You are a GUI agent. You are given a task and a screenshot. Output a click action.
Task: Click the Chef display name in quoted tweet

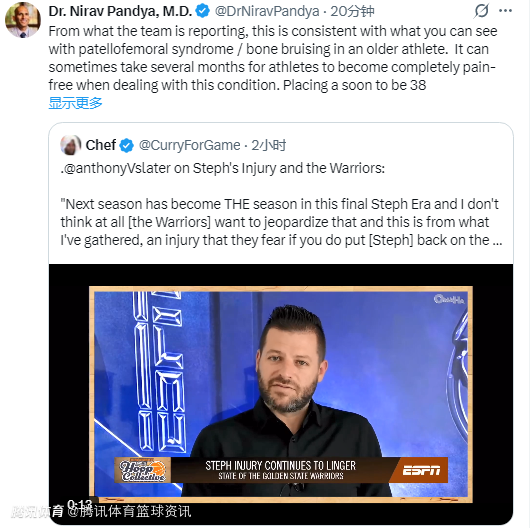pyautogui.click(x=100, y=145)
